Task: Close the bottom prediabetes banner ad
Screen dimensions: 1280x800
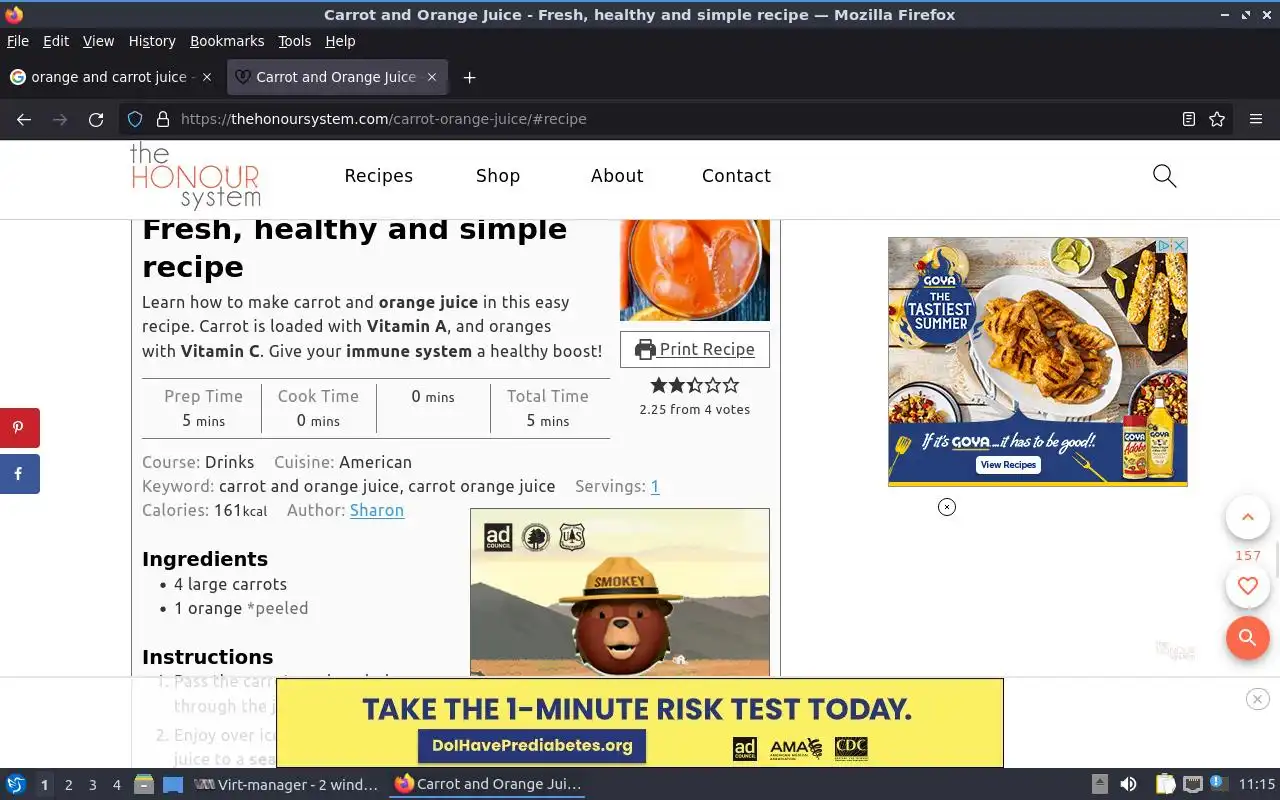Action: (1258, 699)
